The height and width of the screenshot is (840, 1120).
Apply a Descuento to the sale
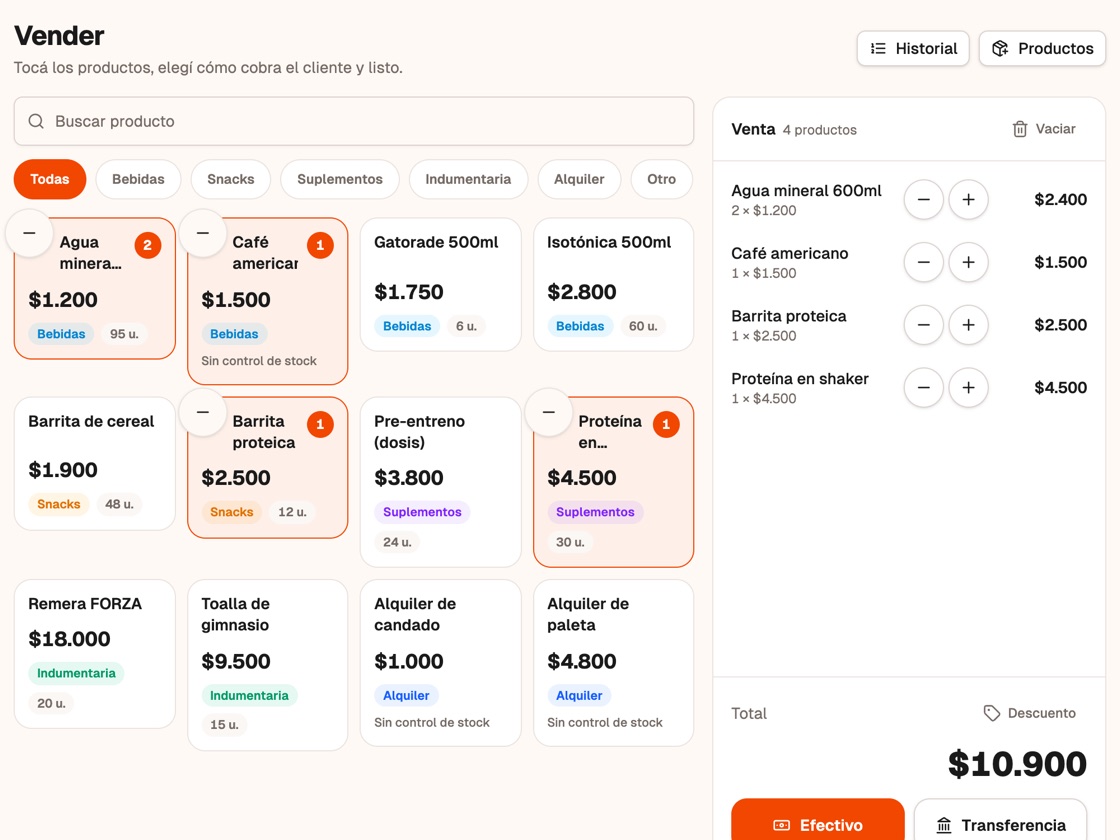point(1030,713)
